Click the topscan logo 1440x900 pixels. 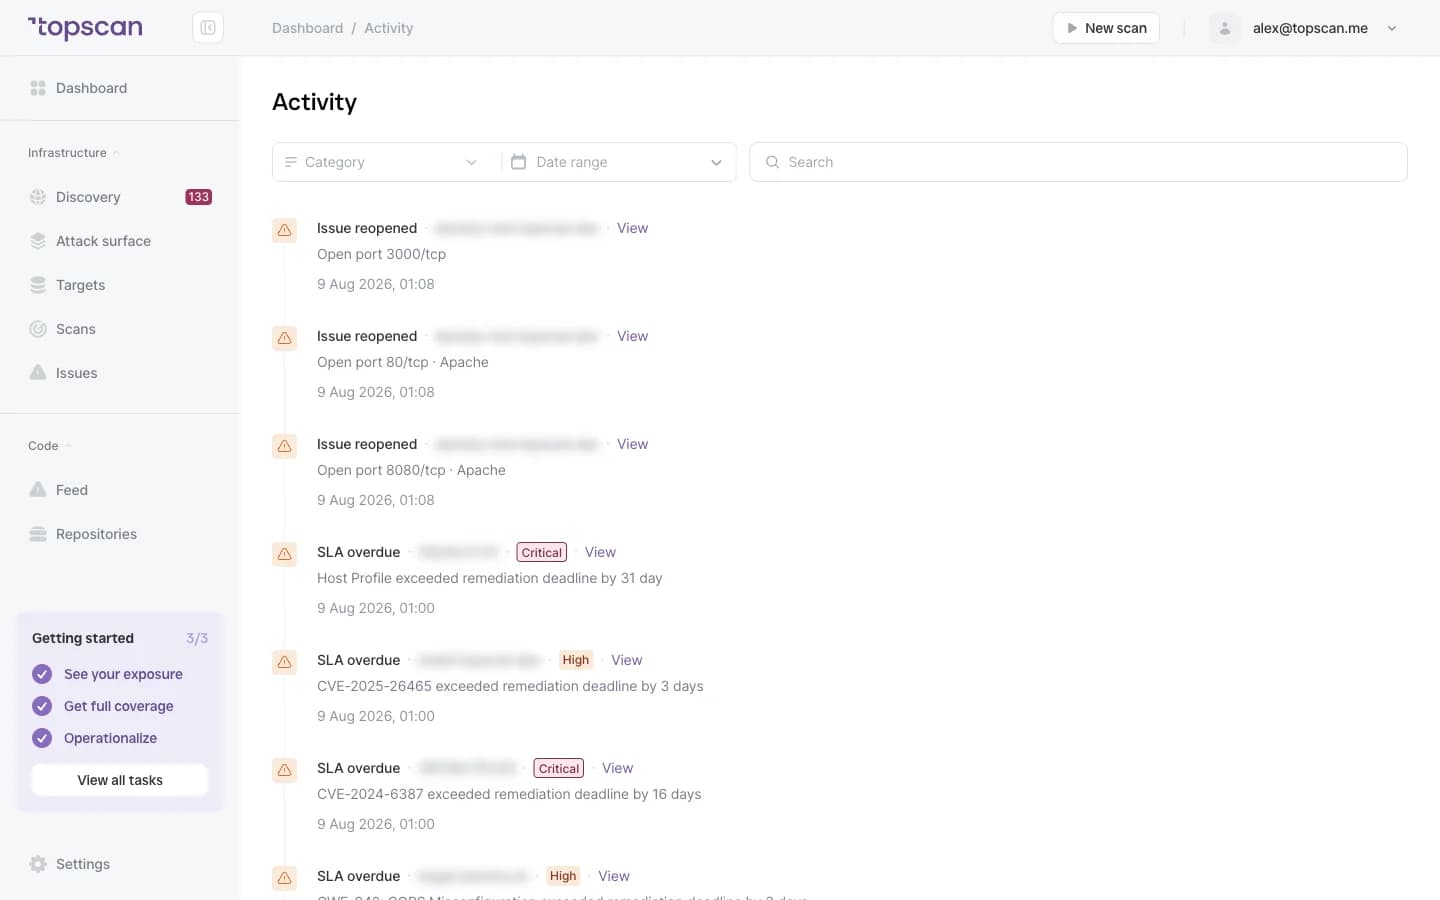coord(85,28)
